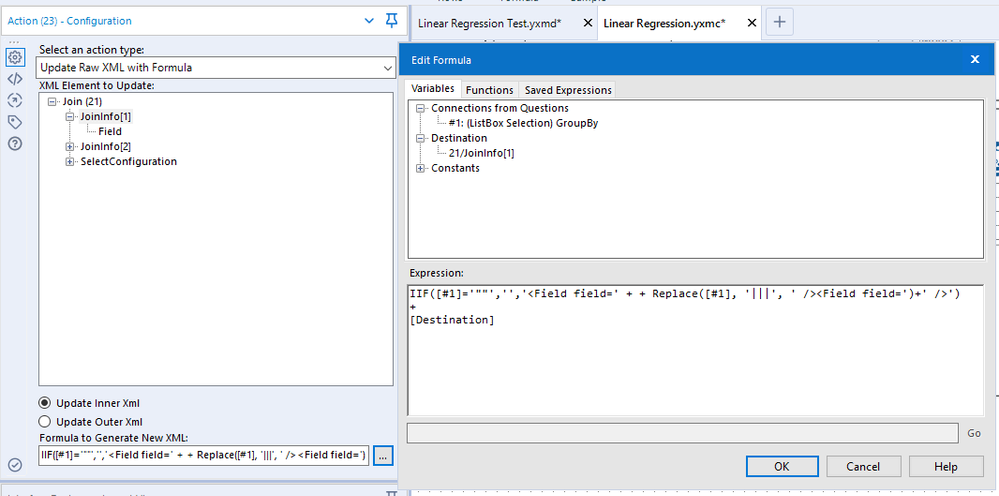Open the XML view code icon
The width and height of the screenshot is (999, 496).
pos(15,79)
